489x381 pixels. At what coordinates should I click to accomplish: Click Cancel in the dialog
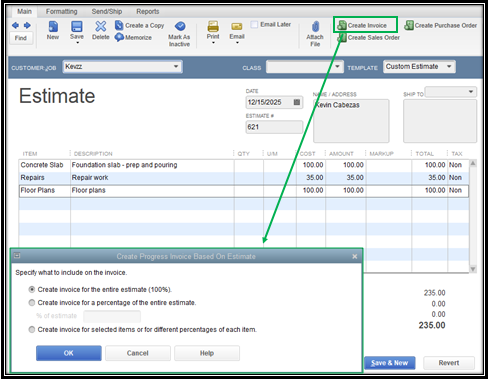point(138,353)
